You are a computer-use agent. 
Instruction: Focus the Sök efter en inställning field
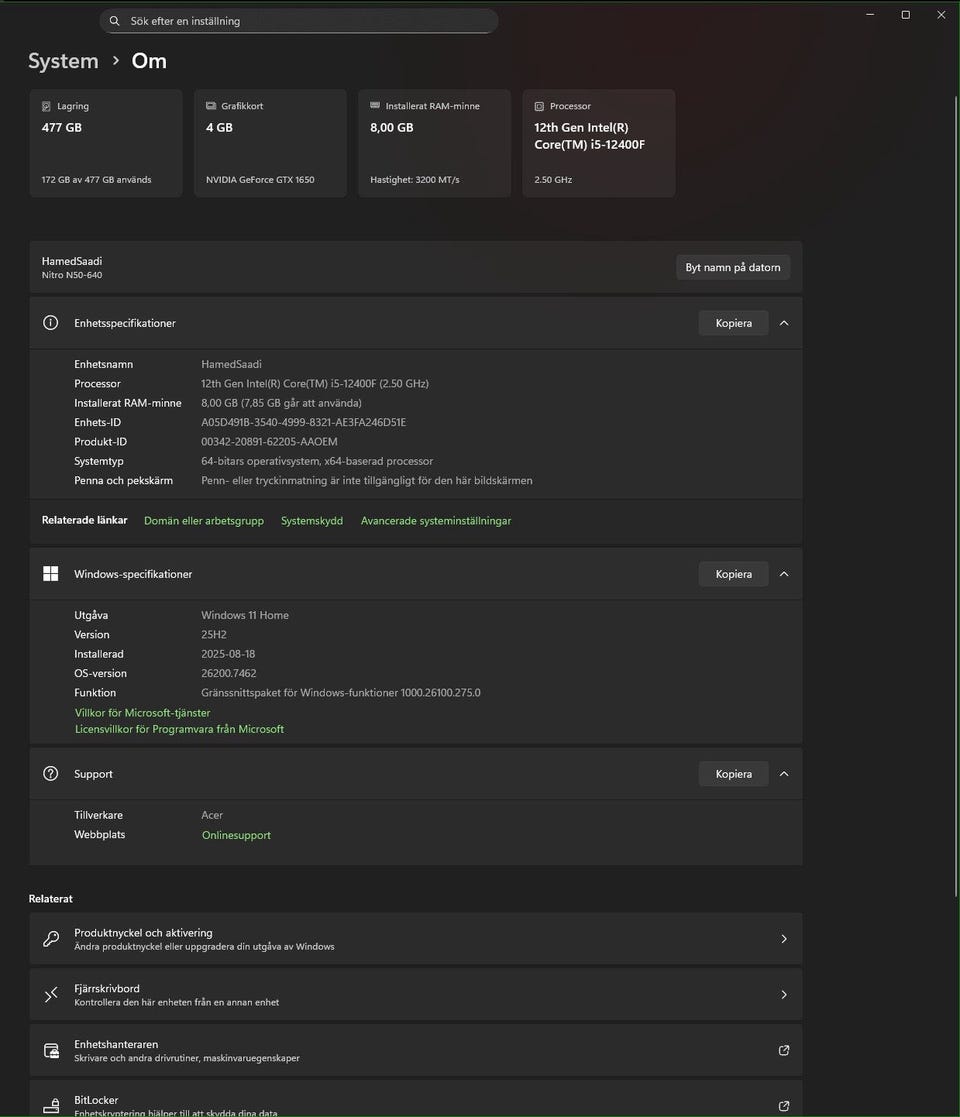click(x=300, y=21)
